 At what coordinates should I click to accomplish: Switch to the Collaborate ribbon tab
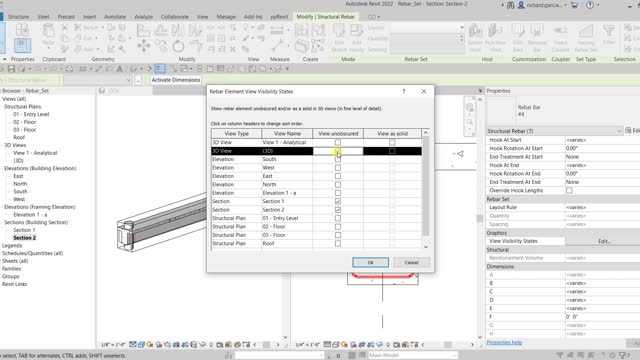[175, 17]
